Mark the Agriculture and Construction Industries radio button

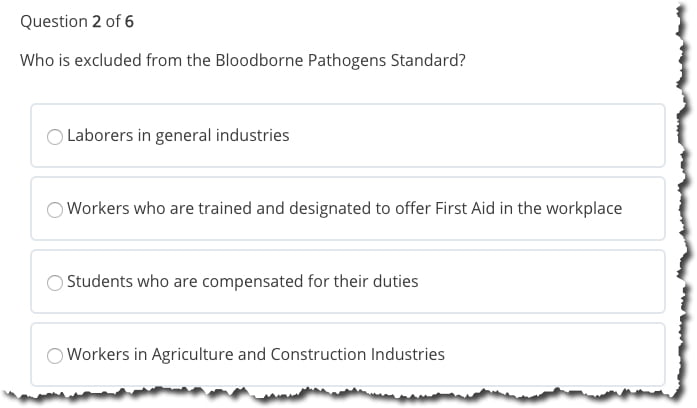55,355
